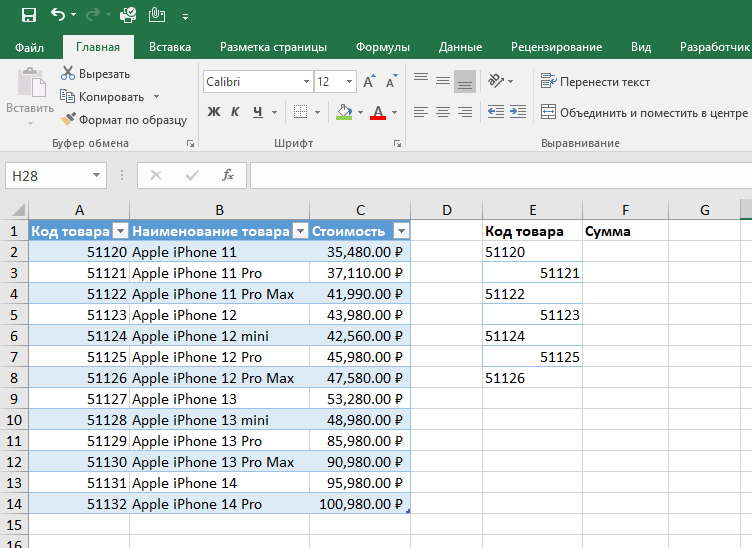The image size is (752, 548).
Task: Click Increase Indent icon
Action: 518,112
